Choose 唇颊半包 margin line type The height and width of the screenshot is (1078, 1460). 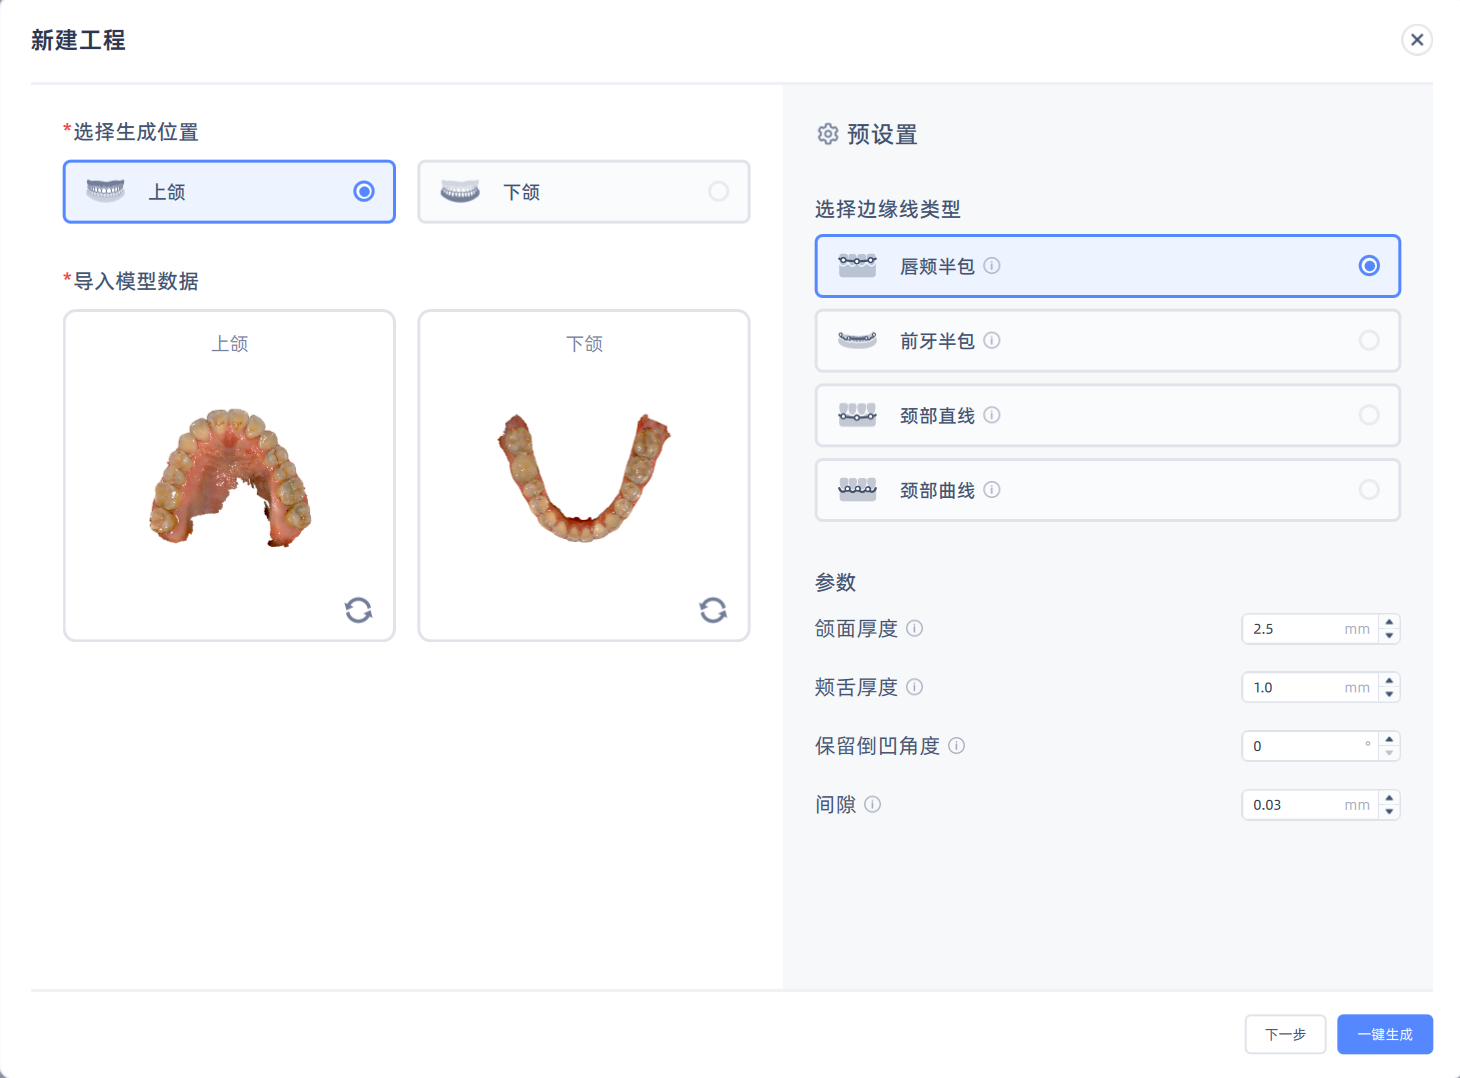pos(1108,266)
